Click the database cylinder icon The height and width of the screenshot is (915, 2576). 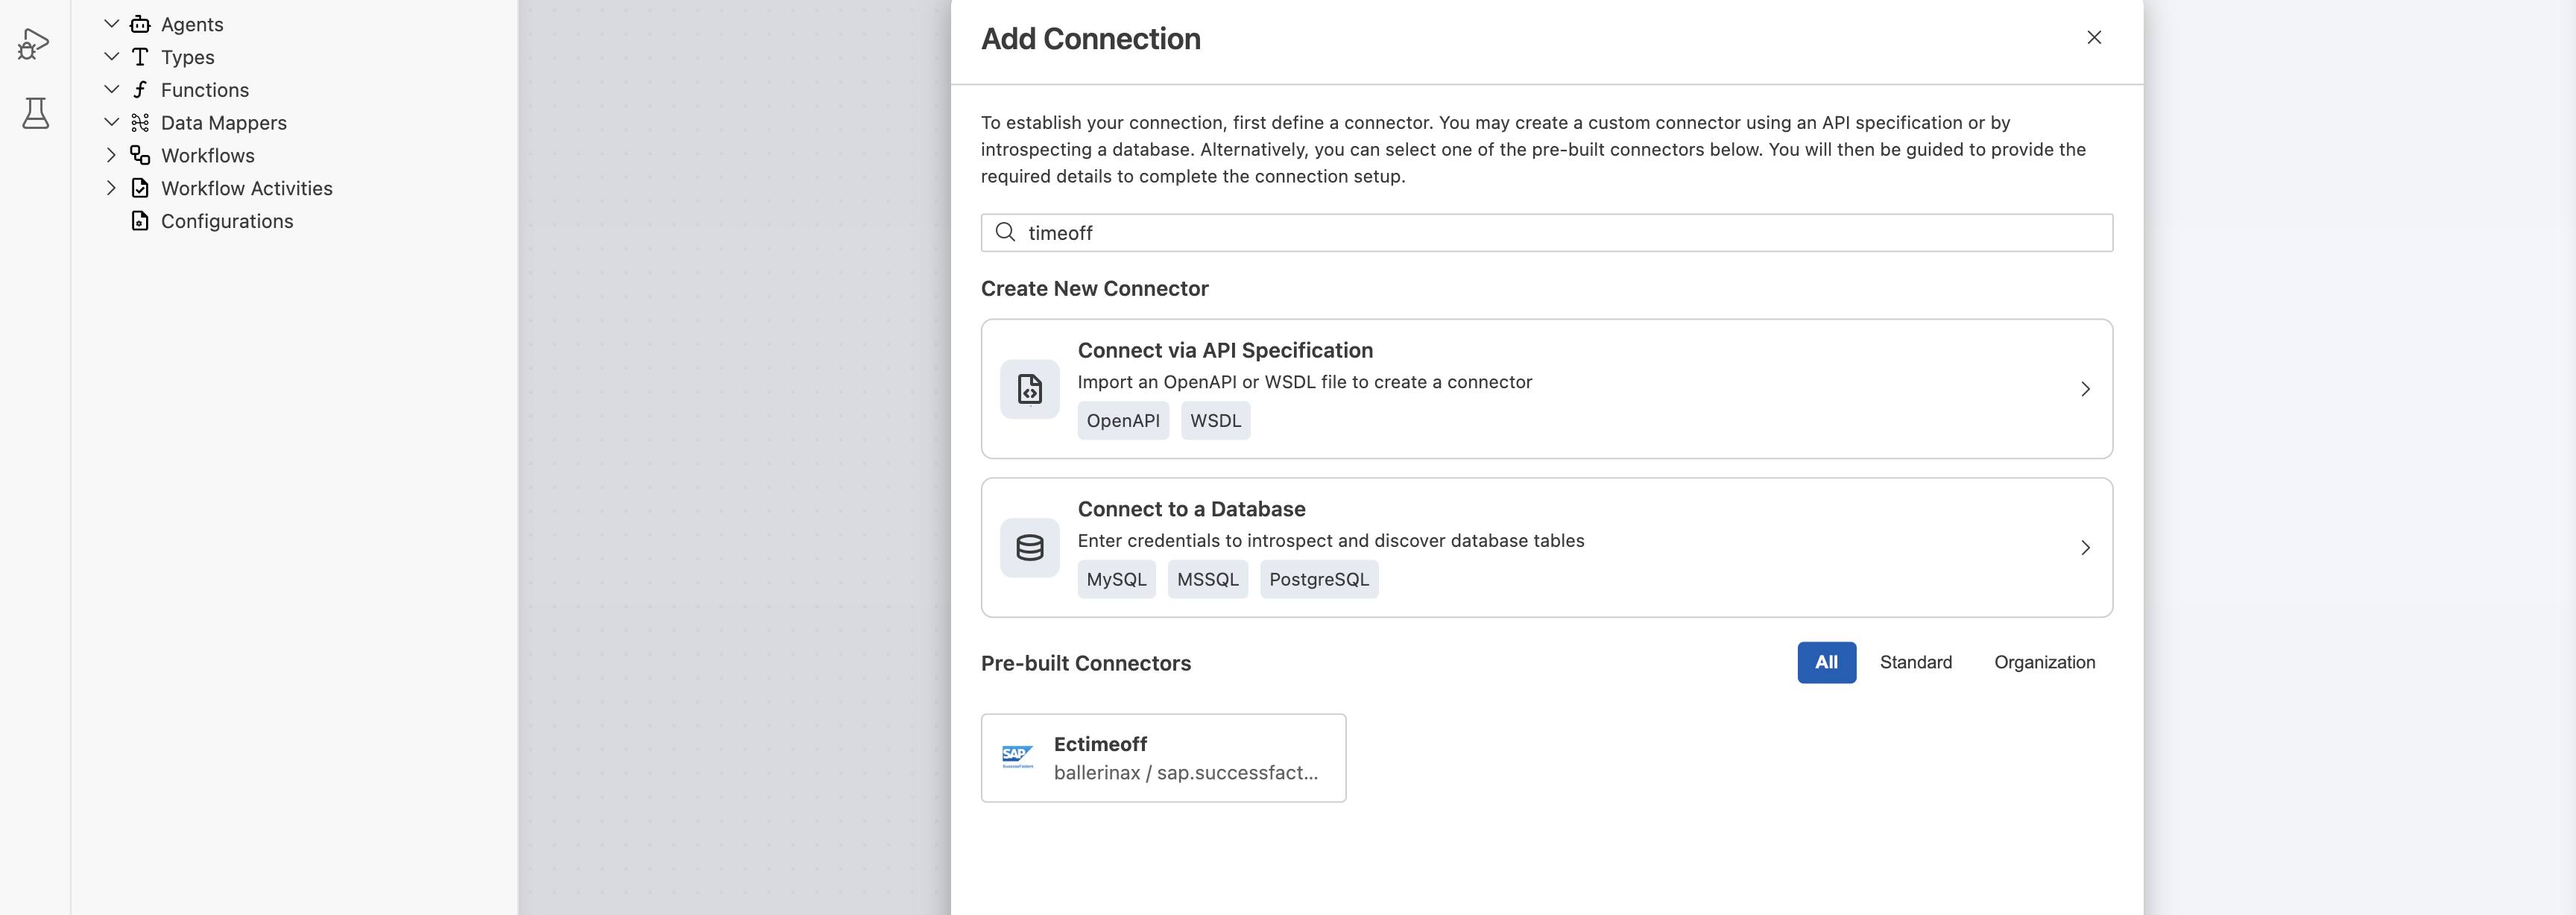1030,548
